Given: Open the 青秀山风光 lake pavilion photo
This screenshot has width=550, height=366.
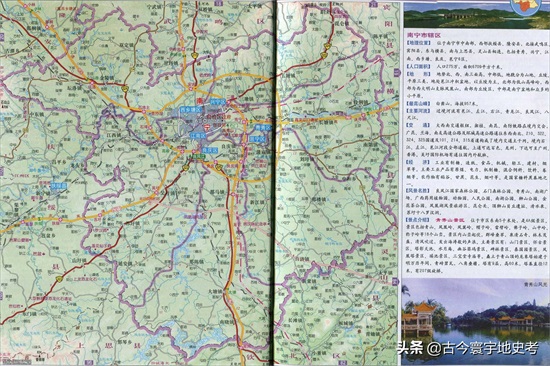Looking at the screenshot, I should coord(475,321).
